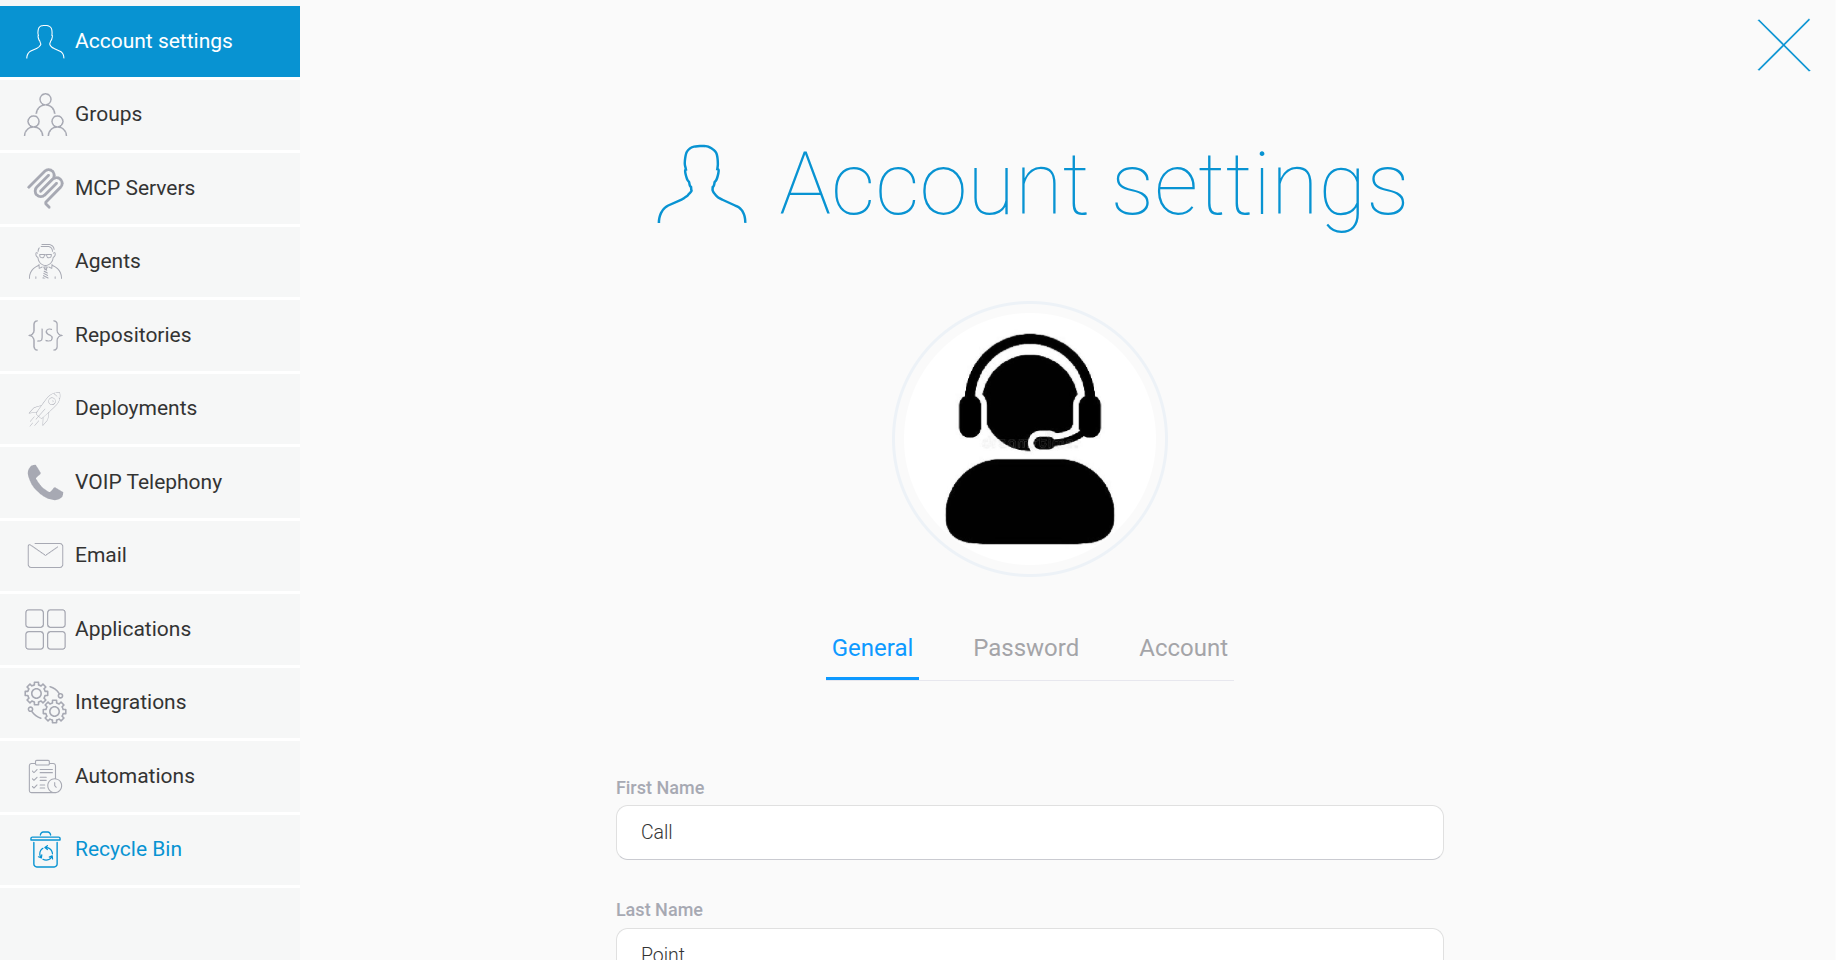The width and height of the screenshot is (1836, 960).
Task: Click the Recycle Bin trash icon
Action: click(45, 849)
